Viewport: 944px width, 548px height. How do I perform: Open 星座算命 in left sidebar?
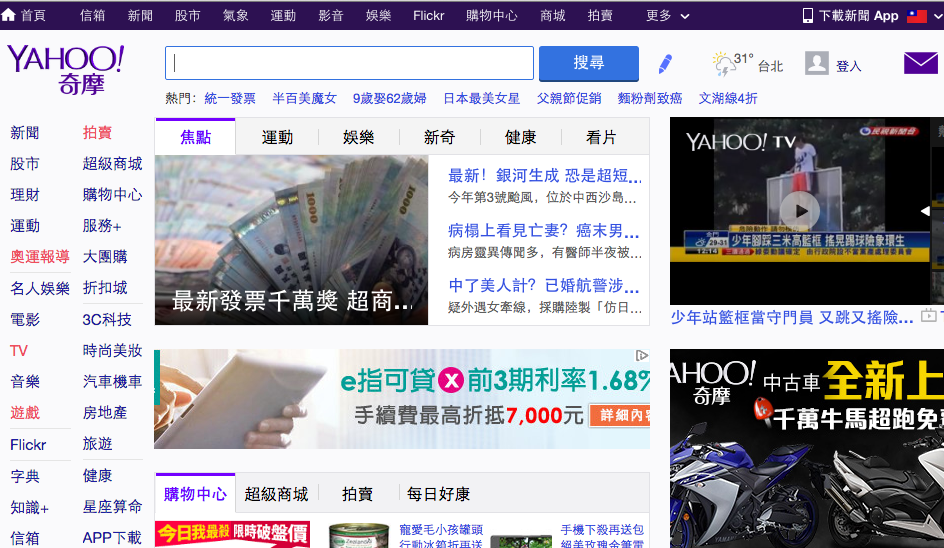click(112, 507)
